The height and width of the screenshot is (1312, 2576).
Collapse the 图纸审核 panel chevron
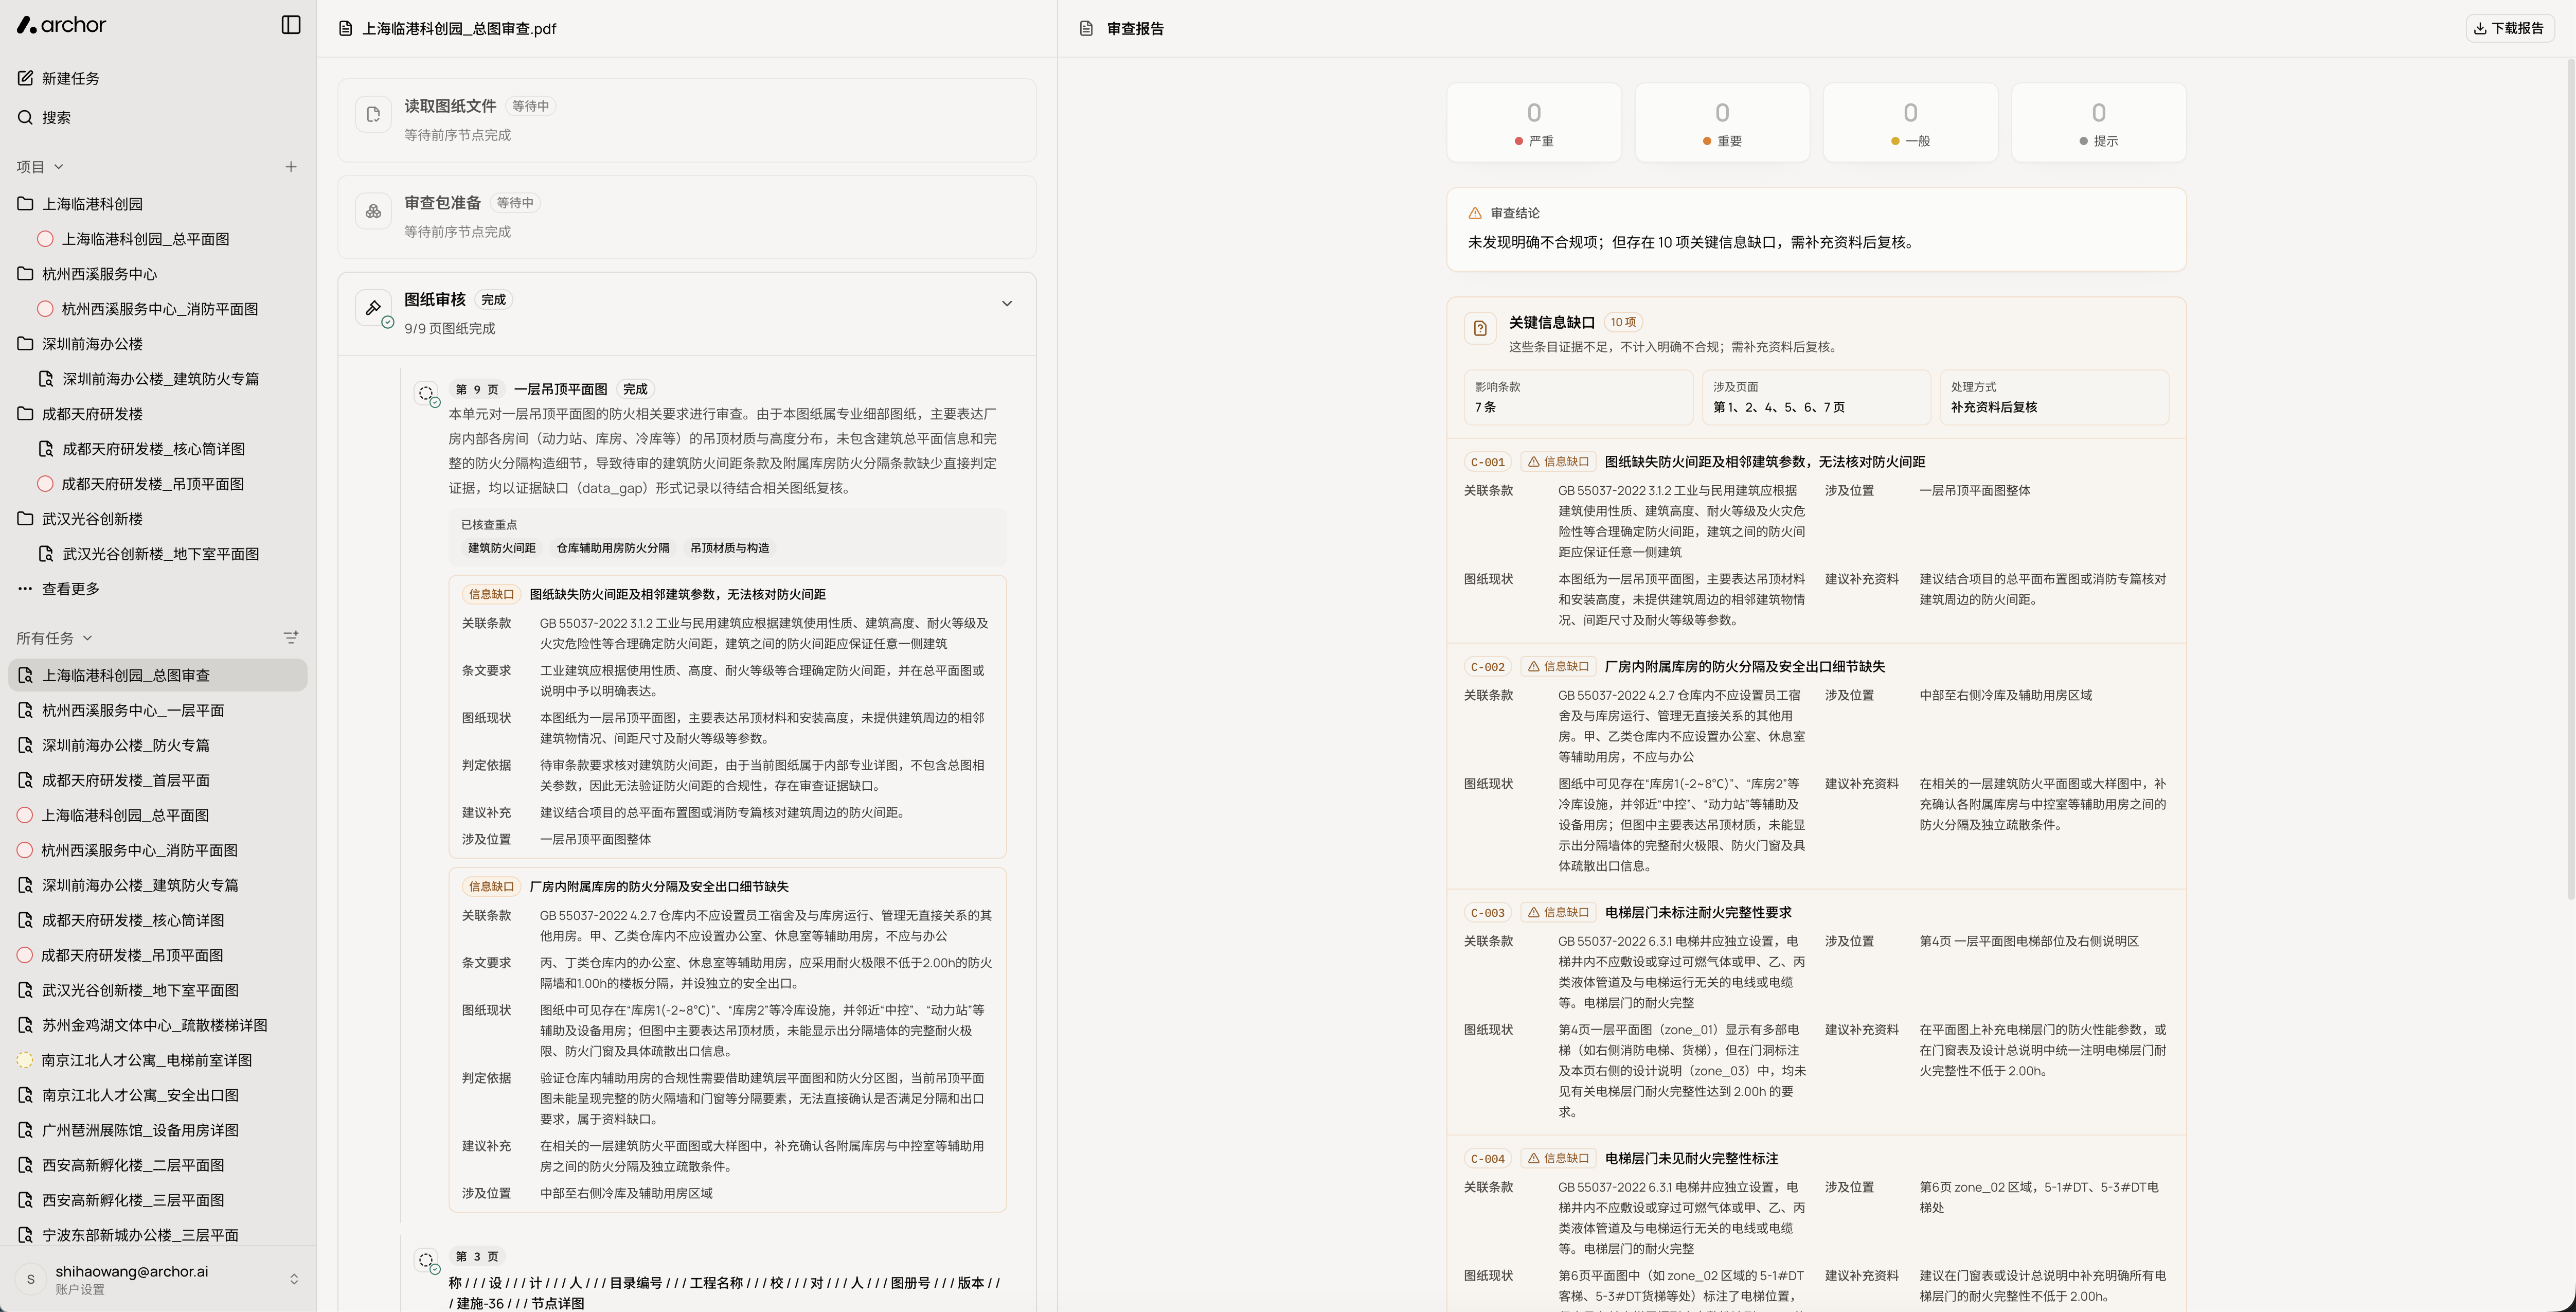pyautogui.click(x=1007, y=304)
